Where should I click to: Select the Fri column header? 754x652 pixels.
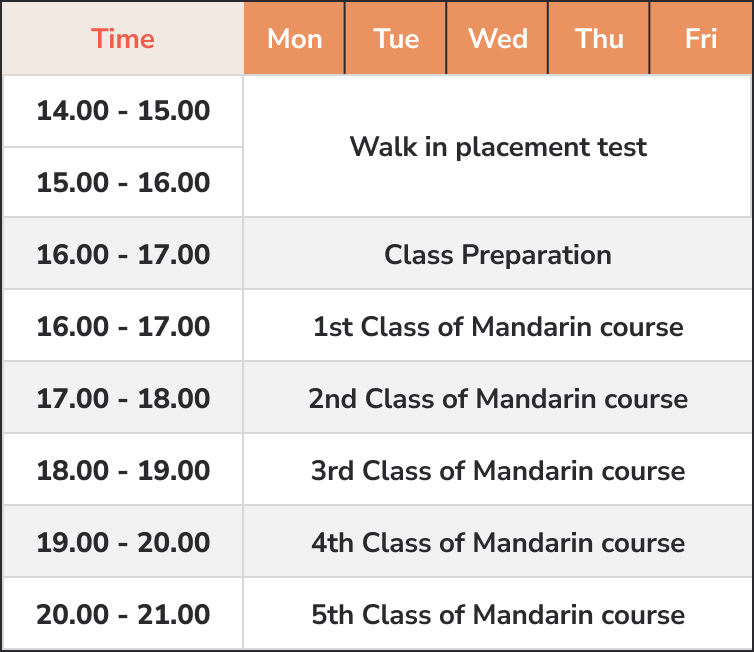[x=701, y=38]
